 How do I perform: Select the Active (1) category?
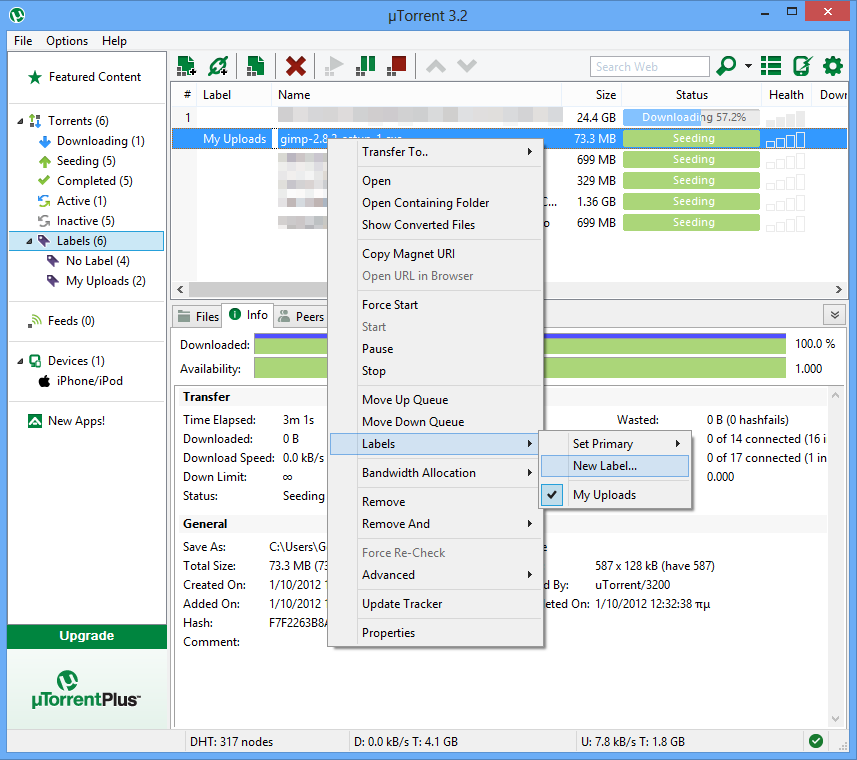click(x=81, y=201)
